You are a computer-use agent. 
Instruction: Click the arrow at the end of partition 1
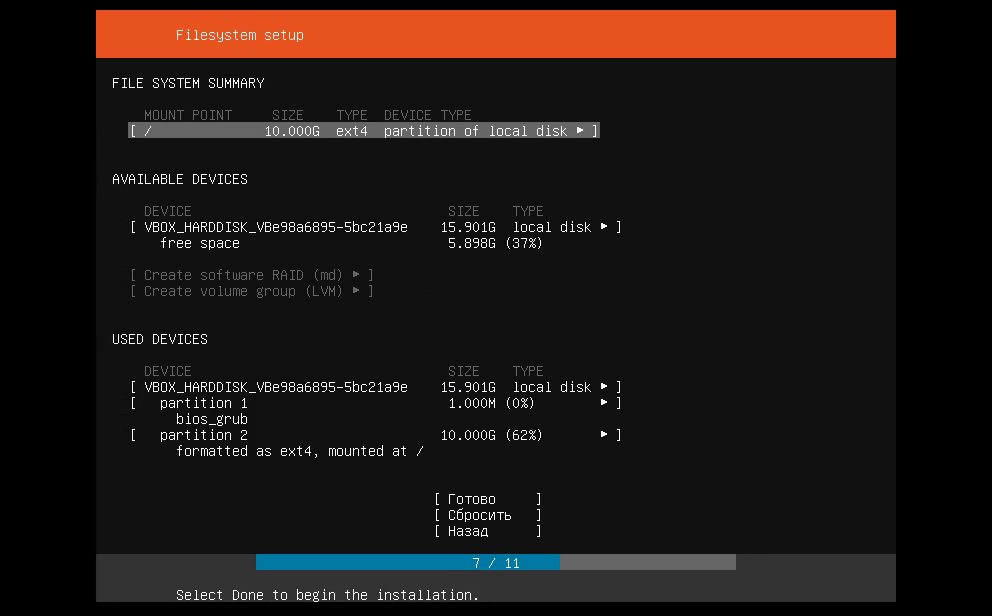point(604,403)
